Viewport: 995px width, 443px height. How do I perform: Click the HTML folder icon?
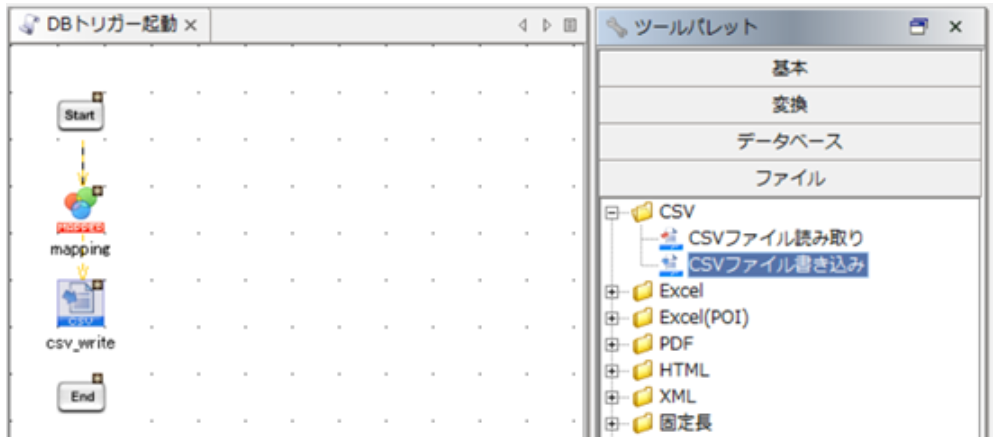(x=643, y=371)
